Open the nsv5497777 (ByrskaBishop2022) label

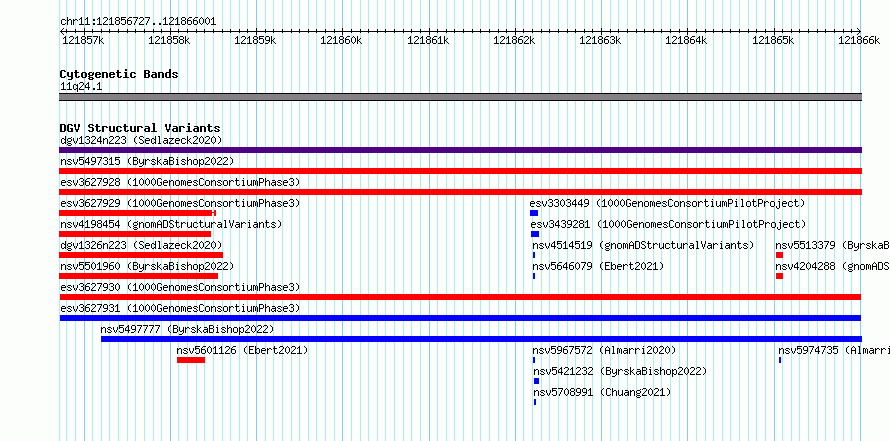point(187,329)
